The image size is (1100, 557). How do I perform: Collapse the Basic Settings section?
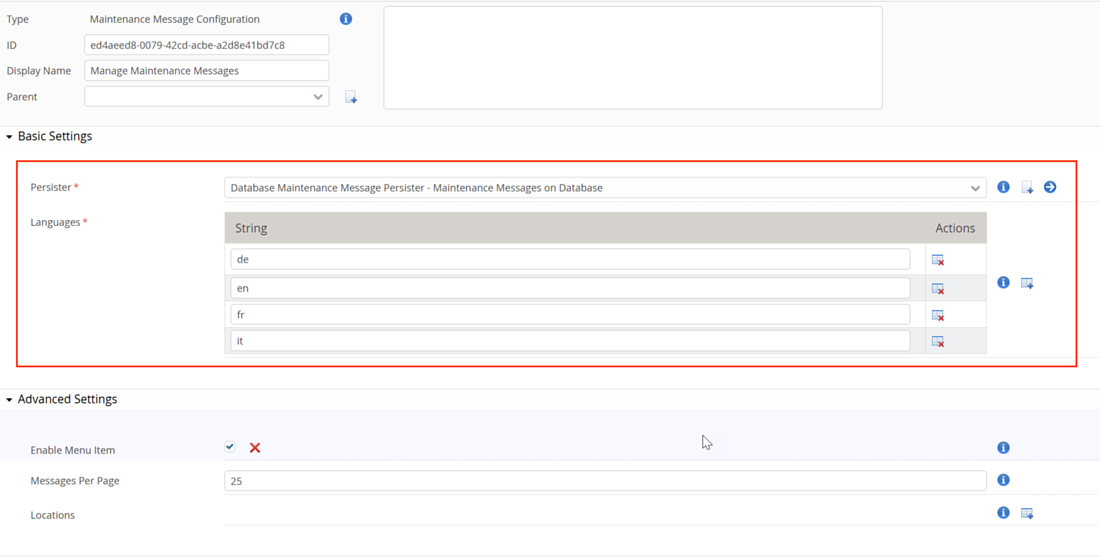tap(10, 137)
